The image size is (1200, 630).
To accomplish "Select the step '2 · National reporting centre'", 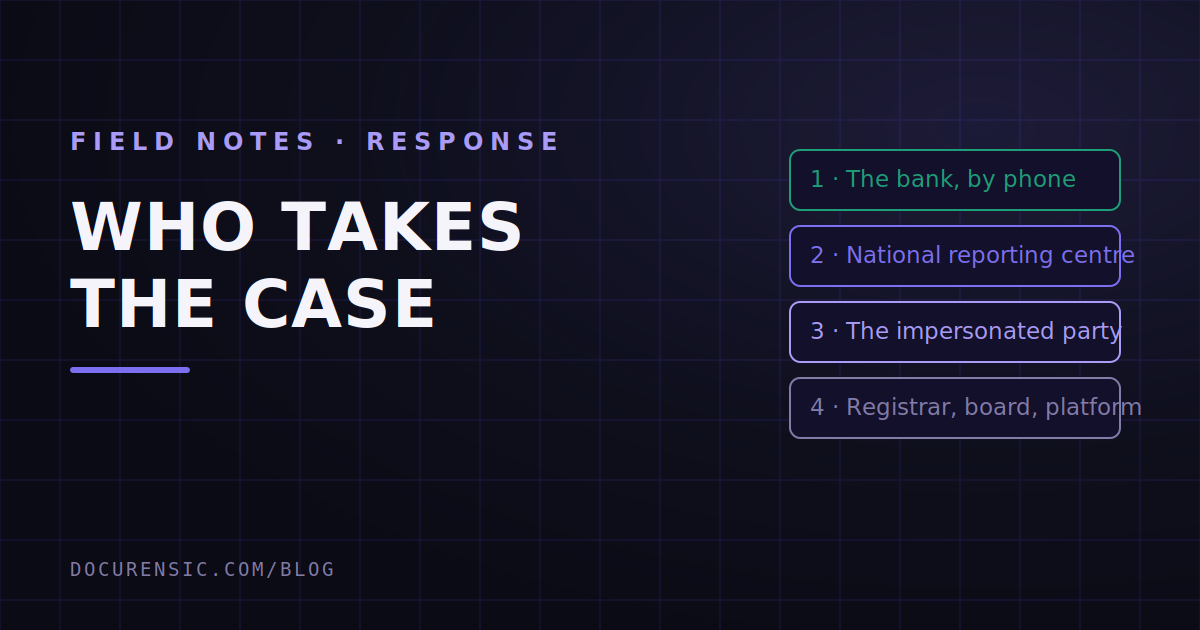I will tap(955, 256).
